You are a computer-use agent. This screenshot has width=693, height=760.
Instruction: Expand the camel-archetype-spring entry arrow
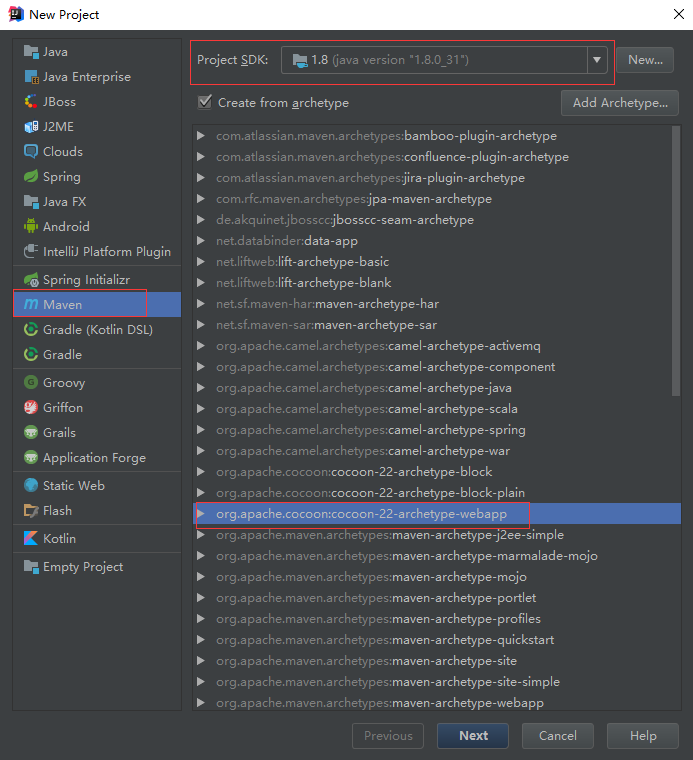[201, 430]
